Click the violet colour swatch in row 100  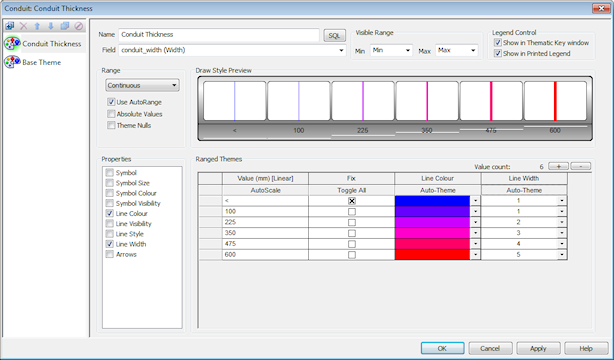pos(432,212)
